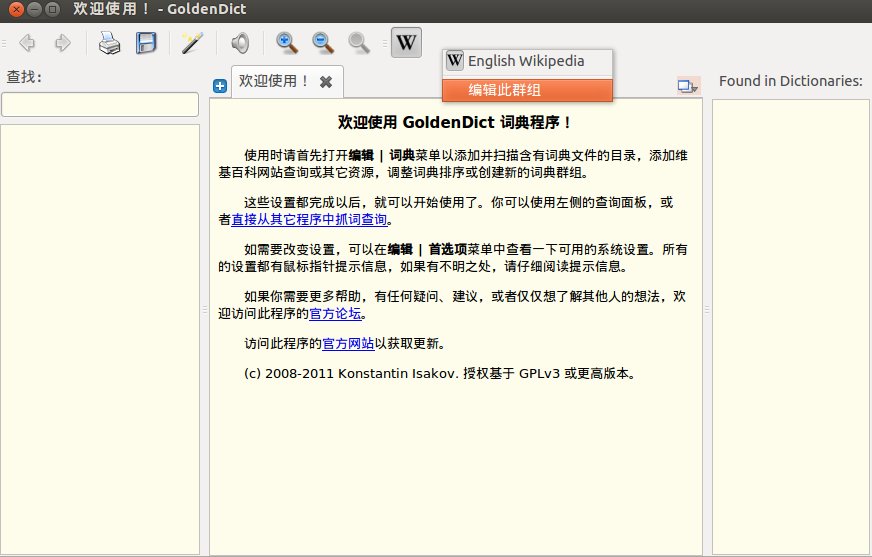The height and width of the screenshot is (557, 872).
Task: Visit the 官方网站 website link
Action: pyautogui.click(x=348, y=344)
